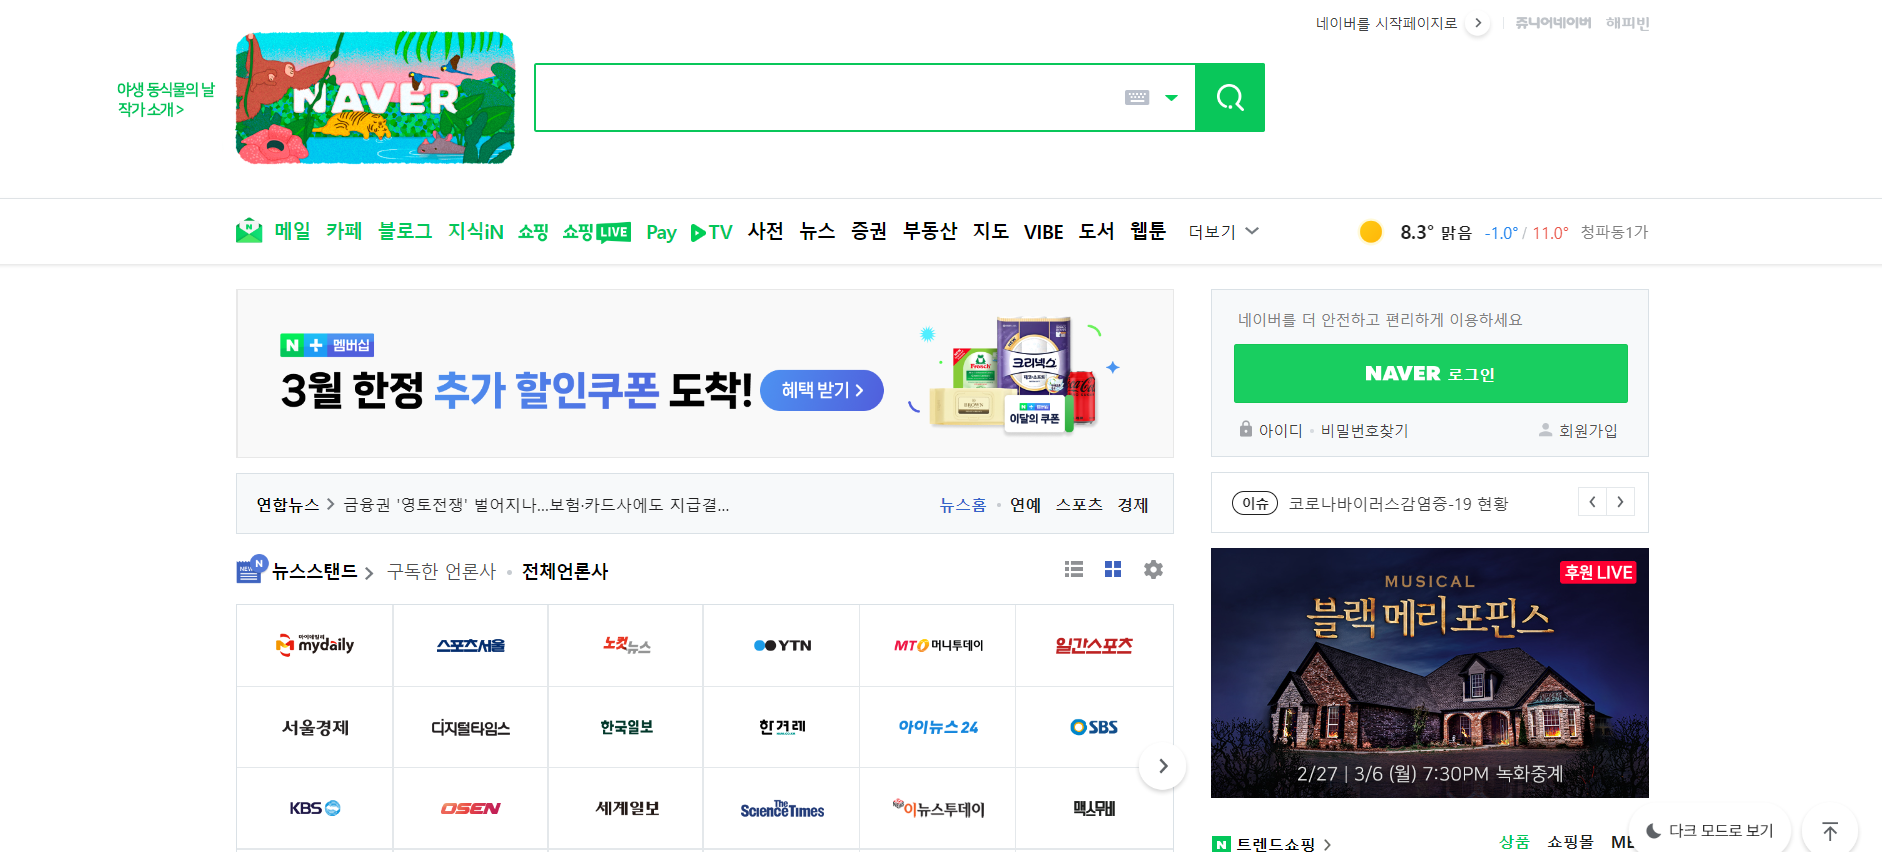Click the mail envelope icon
This screenshot has height=852, width=1882.
point(249,231)
